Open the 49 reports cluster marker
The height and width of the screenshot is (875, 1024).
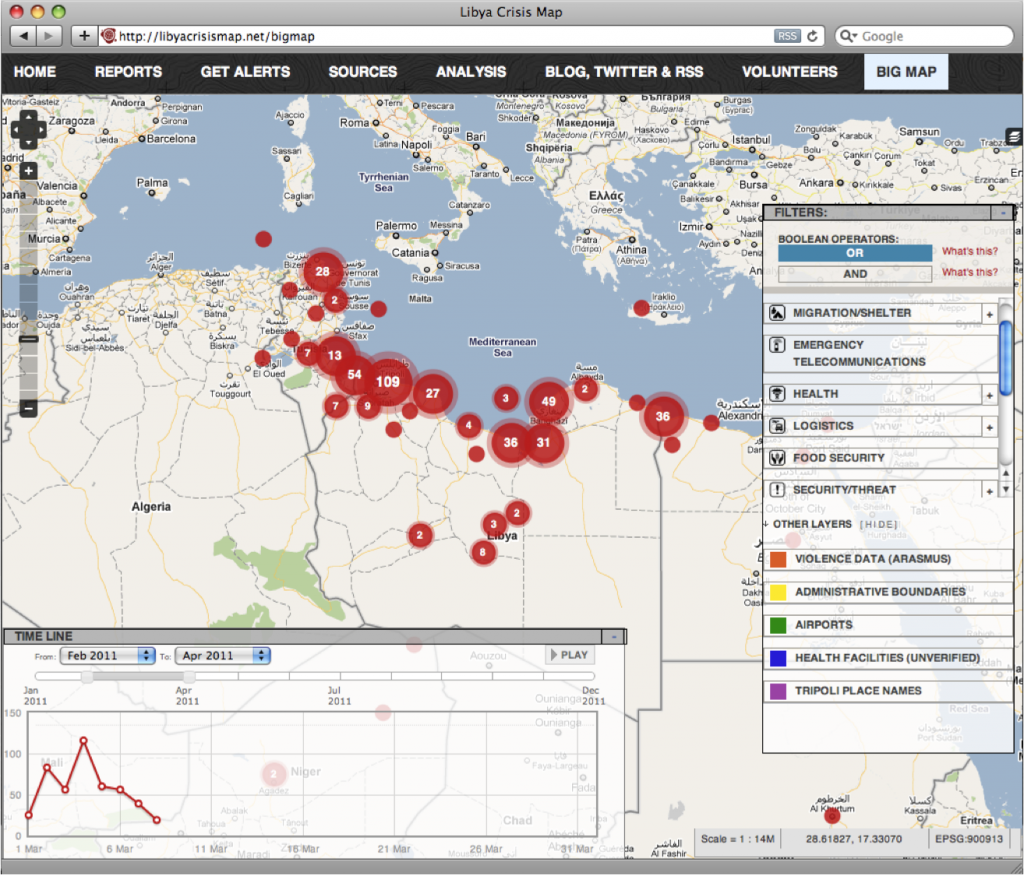(x=549, y=402)
